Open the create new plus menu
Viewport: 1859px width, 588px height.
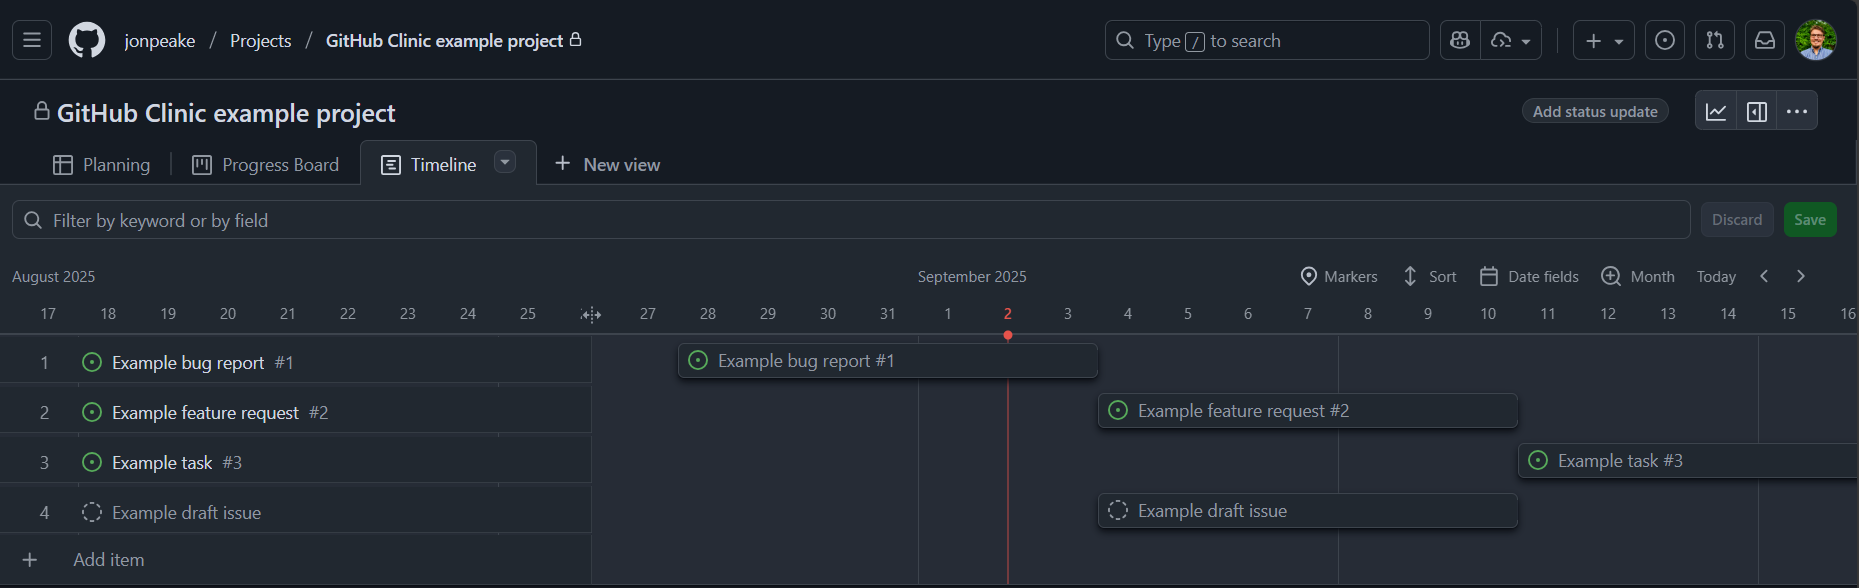[x=1604, y=40]
